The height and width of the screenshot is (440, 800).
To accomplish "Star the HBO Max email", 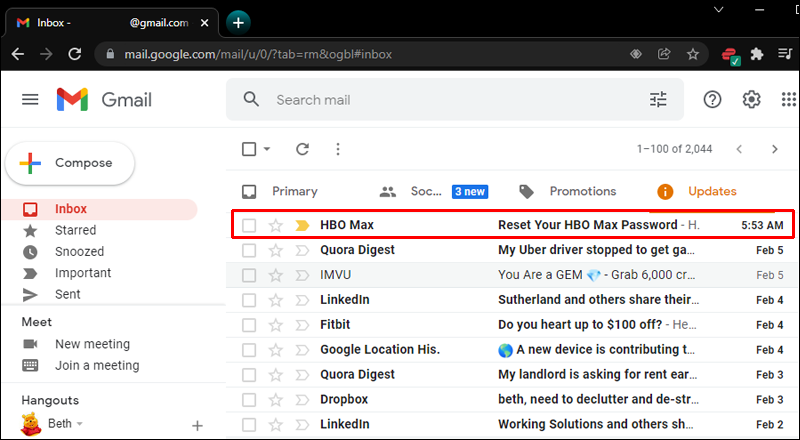I will [x=276, y=225].
